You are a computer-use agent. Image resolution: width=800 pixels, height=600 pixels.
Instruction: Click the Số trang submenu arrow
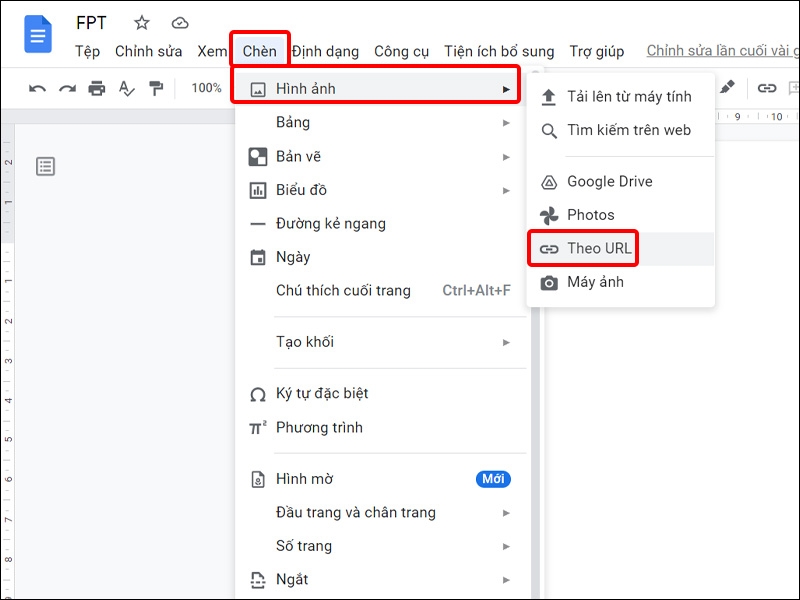[x=506, y=546]
